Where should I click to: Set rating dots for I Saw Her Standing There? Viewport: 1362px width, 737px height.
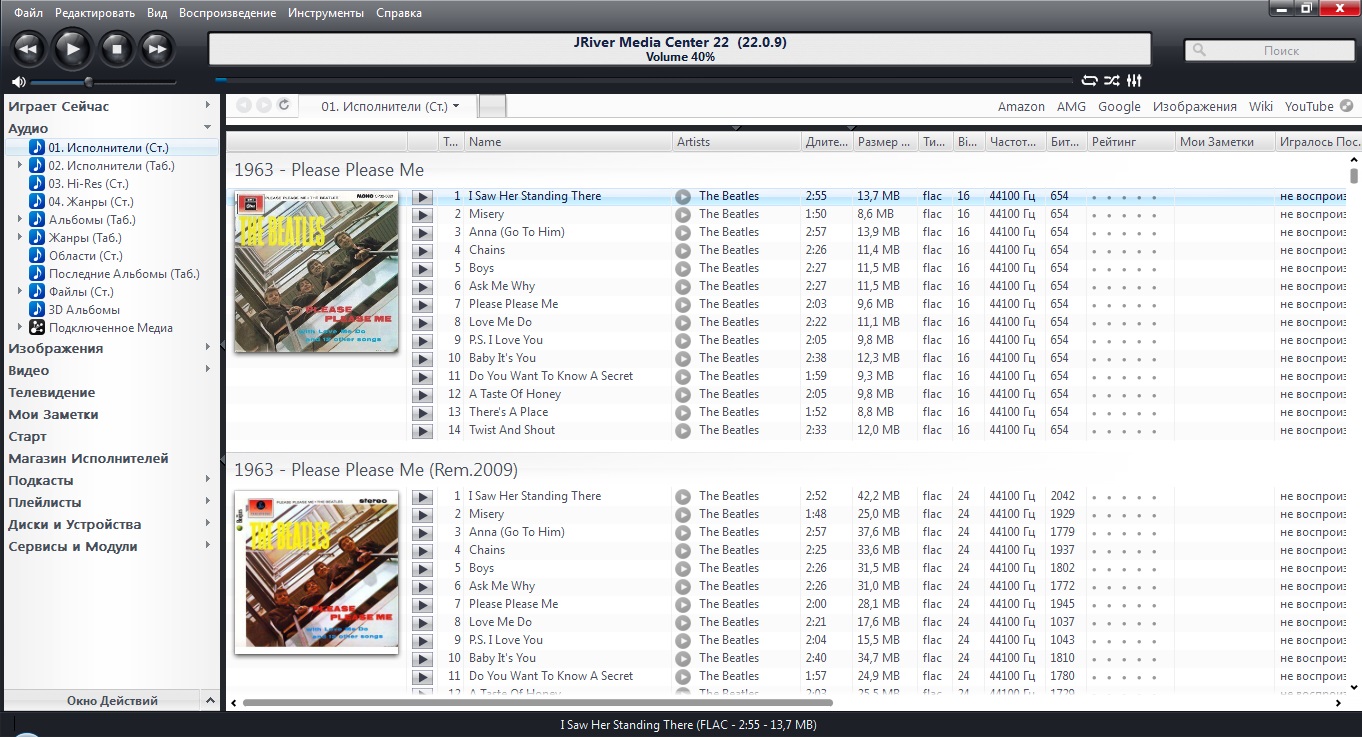coord(1125,197)
